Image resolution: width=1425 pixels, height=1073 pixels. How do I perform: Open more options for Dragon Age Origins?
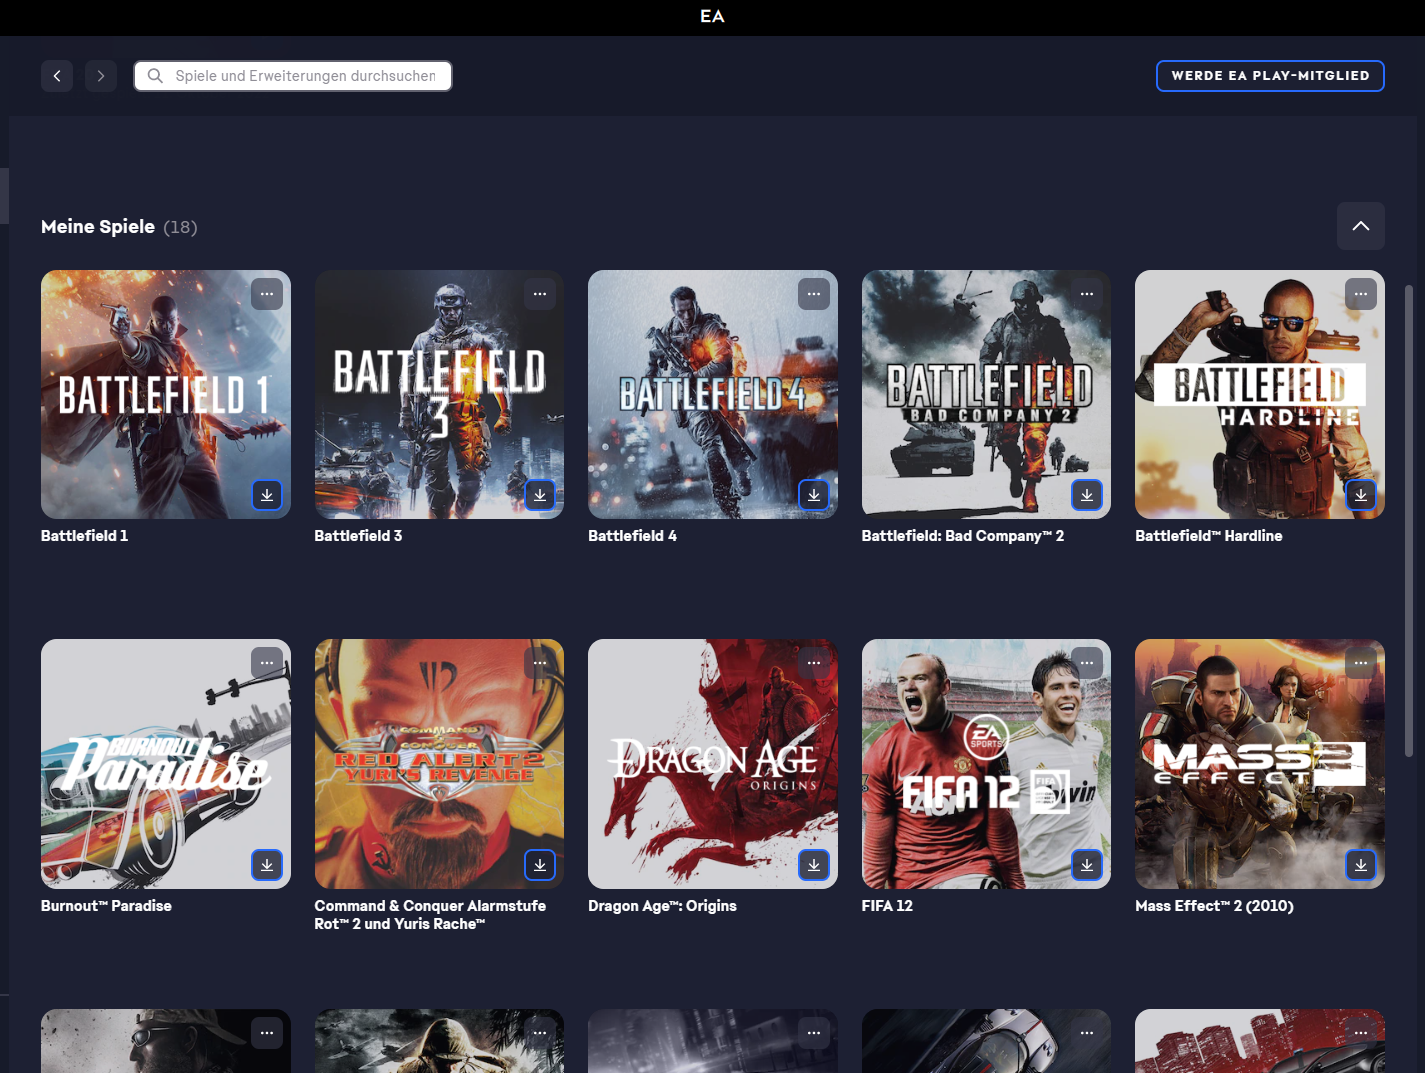tap(814, 663)
